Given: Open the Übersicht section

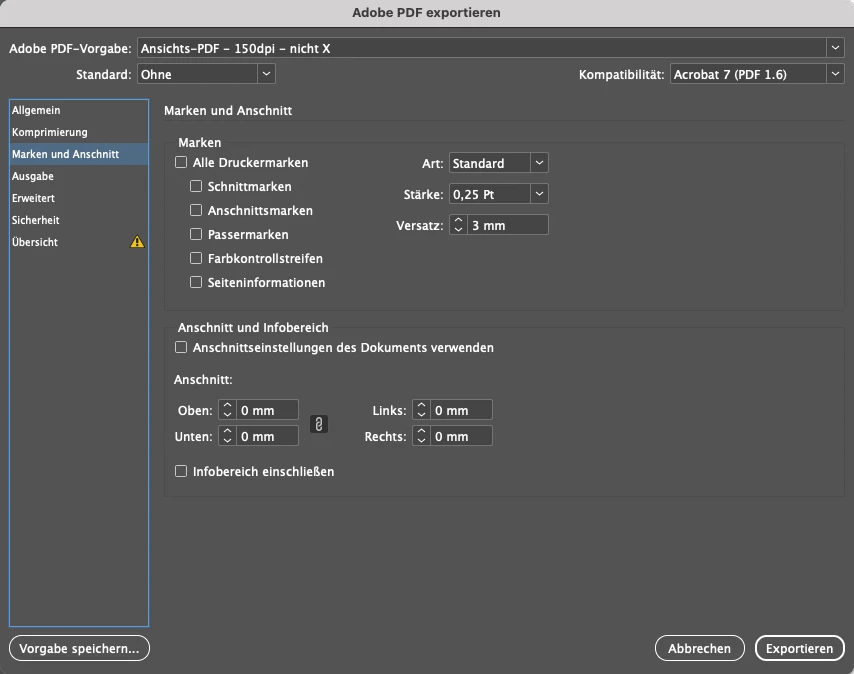Looking at the screenshot, I should click(x=78, y=242).
